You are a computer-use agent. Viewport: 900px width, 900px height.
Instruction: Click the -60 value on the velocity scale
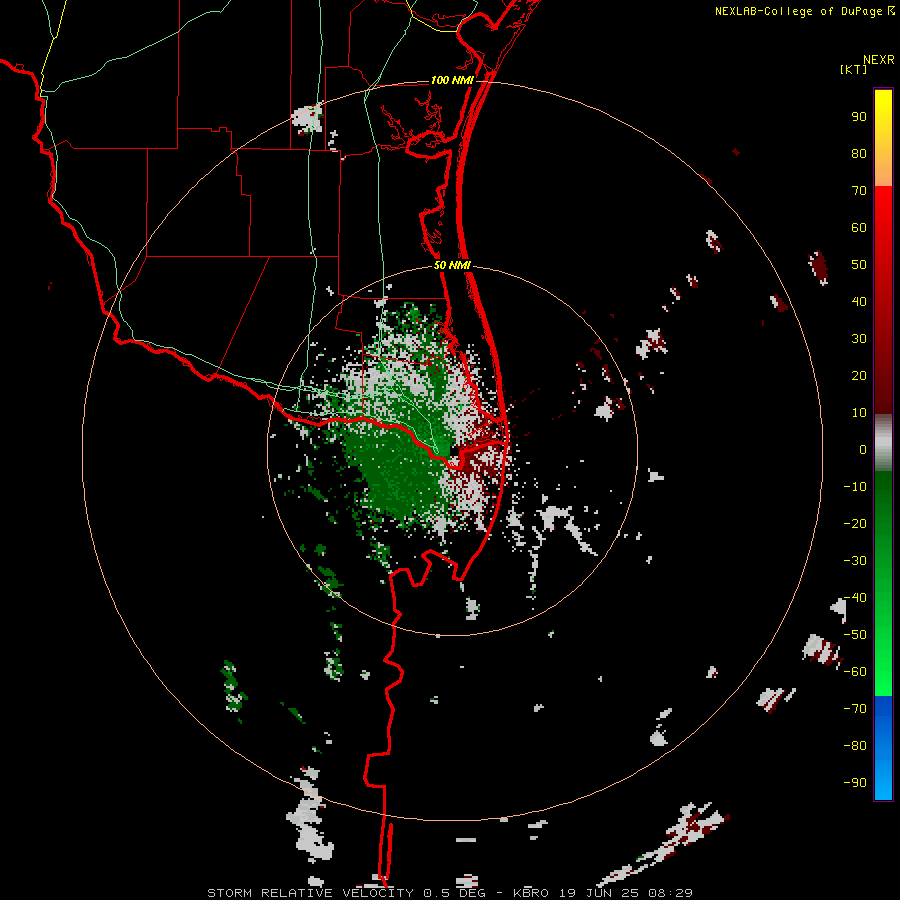click(x=855, y=672)
